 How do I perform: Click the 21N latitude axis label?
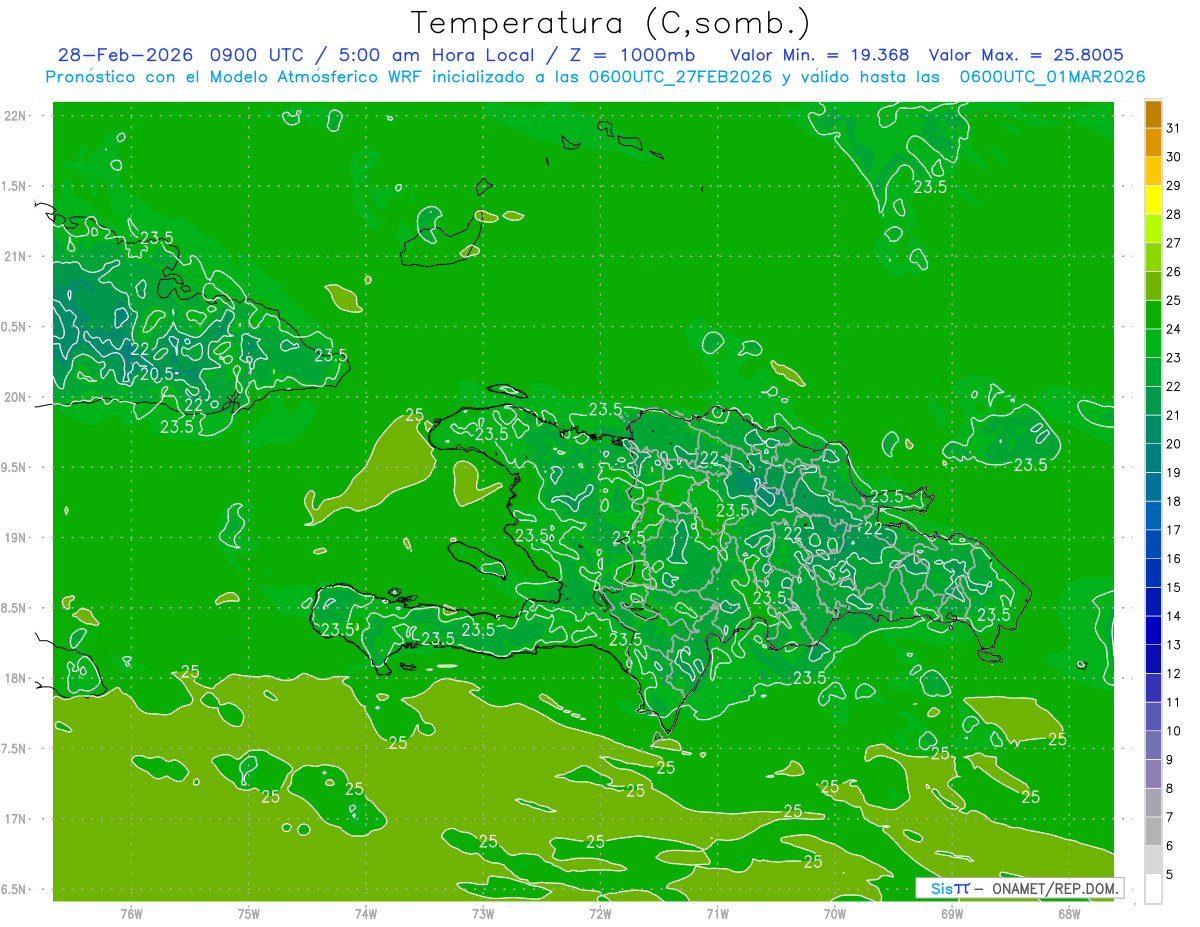click(x=15, y=256)
